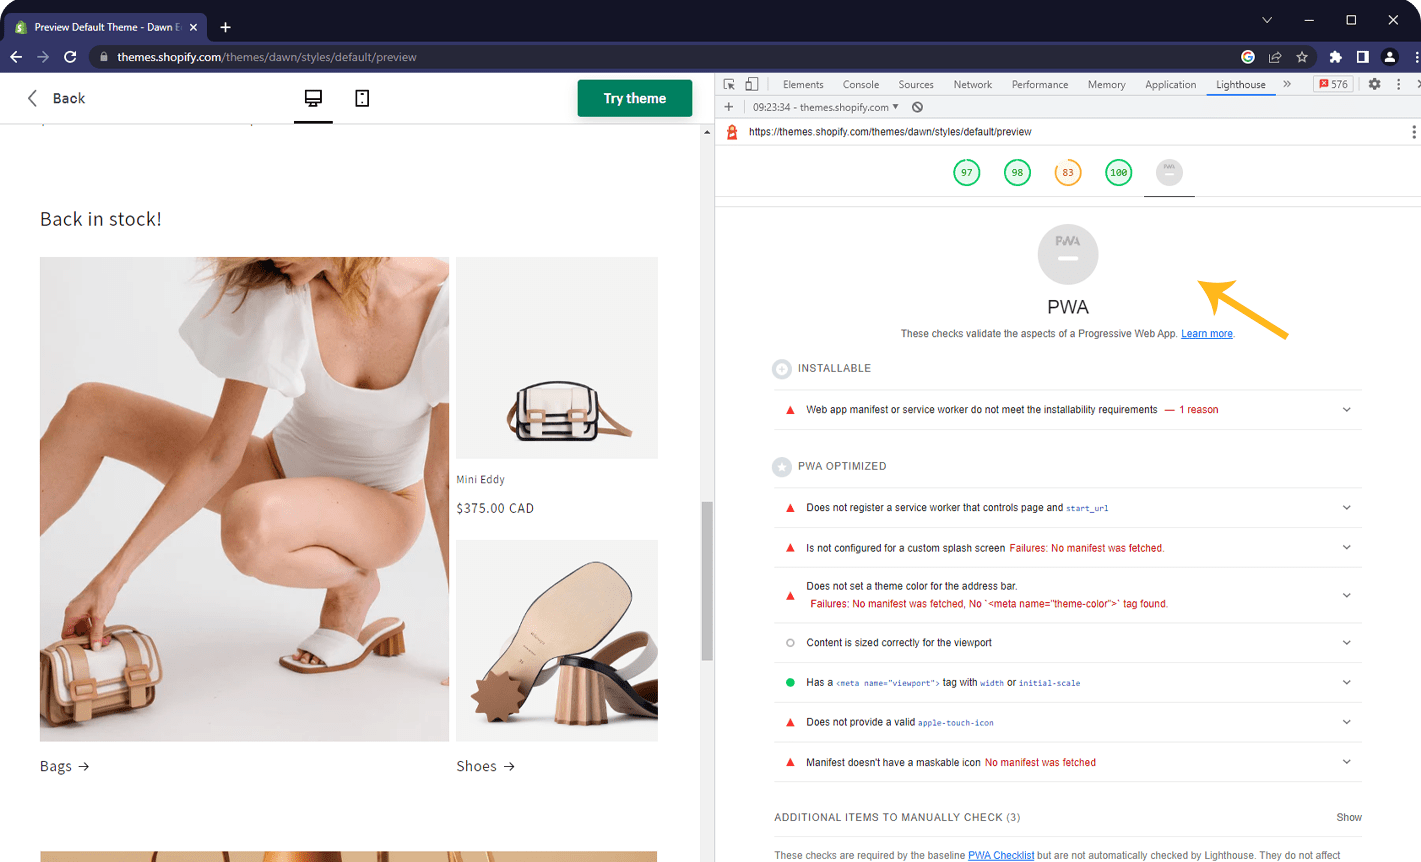
Task: Click the shoes product photo
Action: [557, 641]
